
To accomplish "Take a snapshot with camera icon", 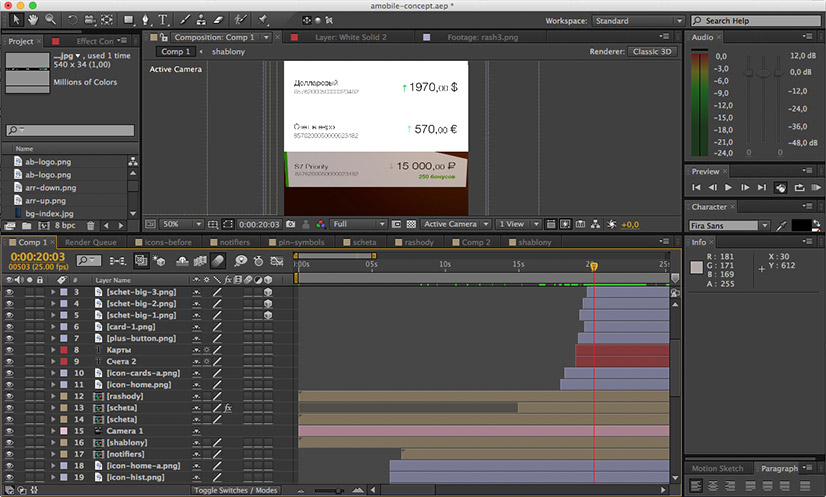I will coord(291,224).
